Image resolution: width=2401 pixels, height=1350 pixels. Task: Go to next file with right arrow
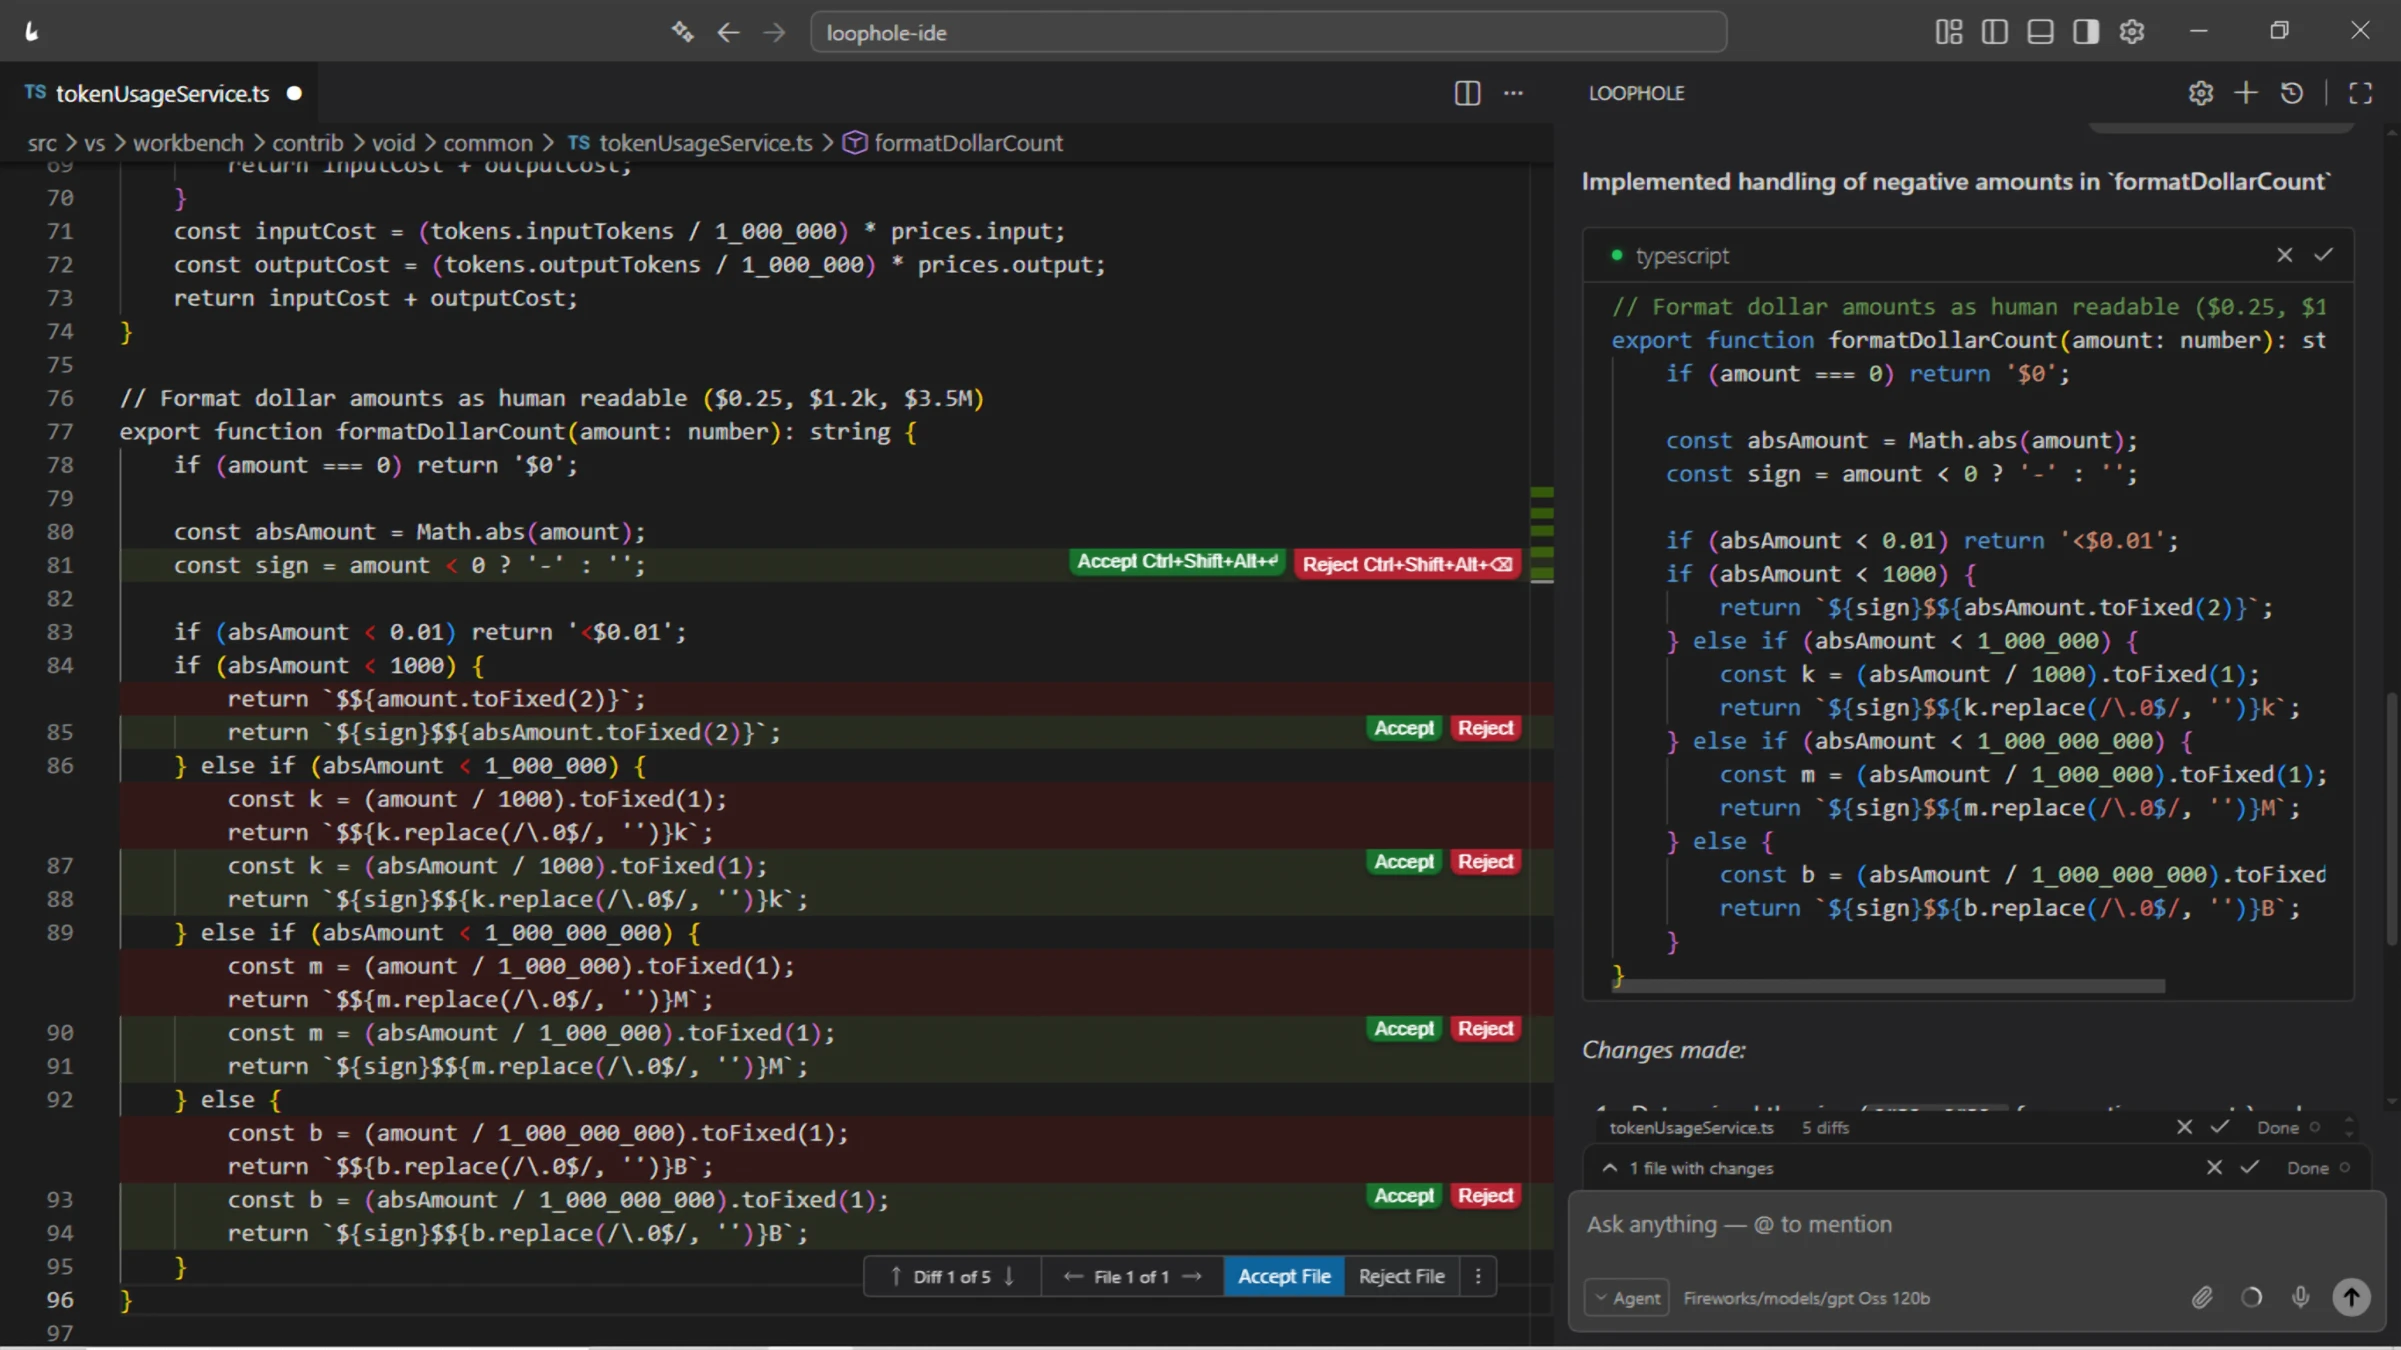tap(1192, 1277)
